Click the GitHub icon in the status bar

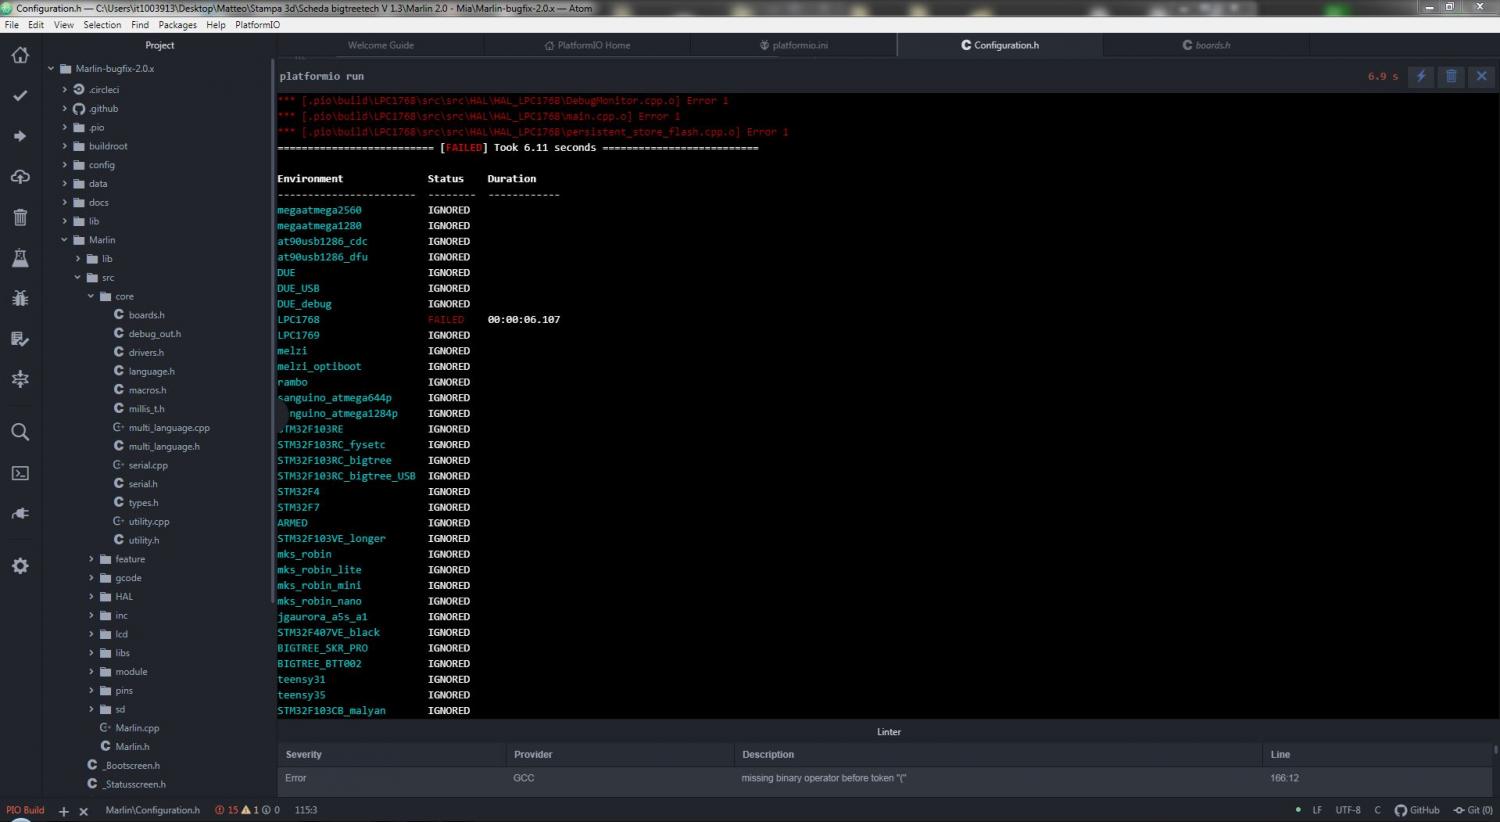coord(1417,810)
